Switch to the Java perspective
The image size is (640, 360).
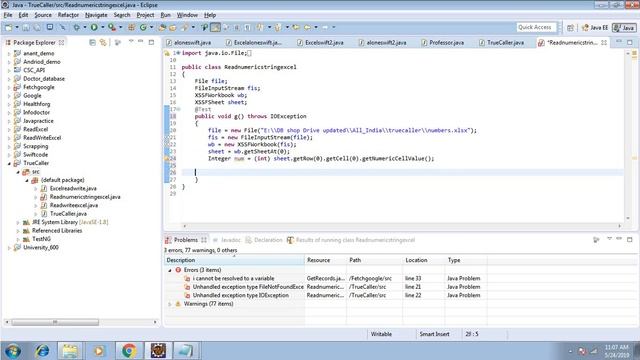(x=624, y=27)
